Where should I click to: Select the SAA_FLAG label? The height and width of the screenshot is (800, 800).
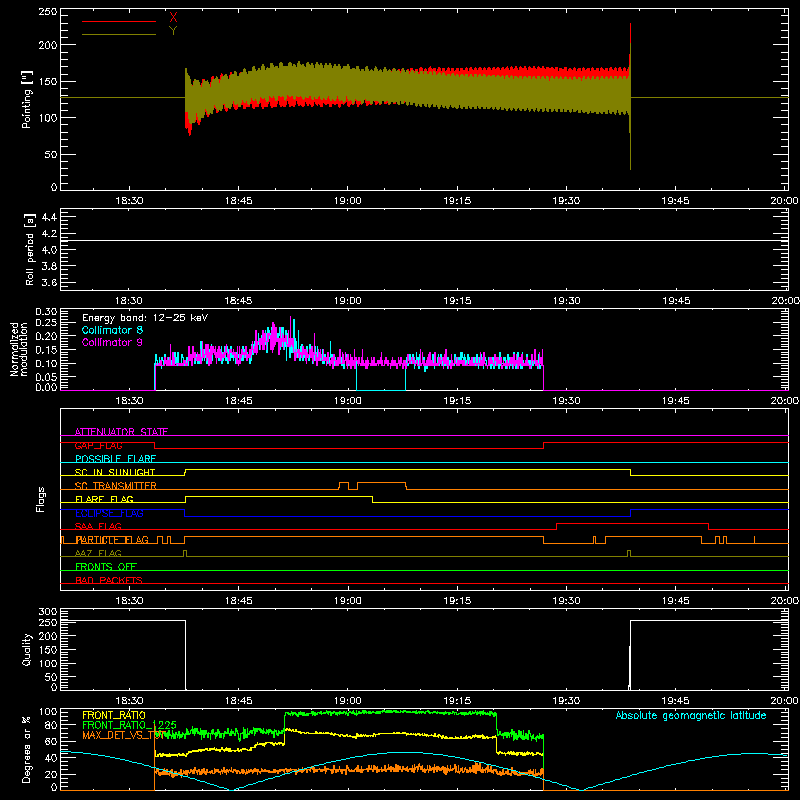98,526
